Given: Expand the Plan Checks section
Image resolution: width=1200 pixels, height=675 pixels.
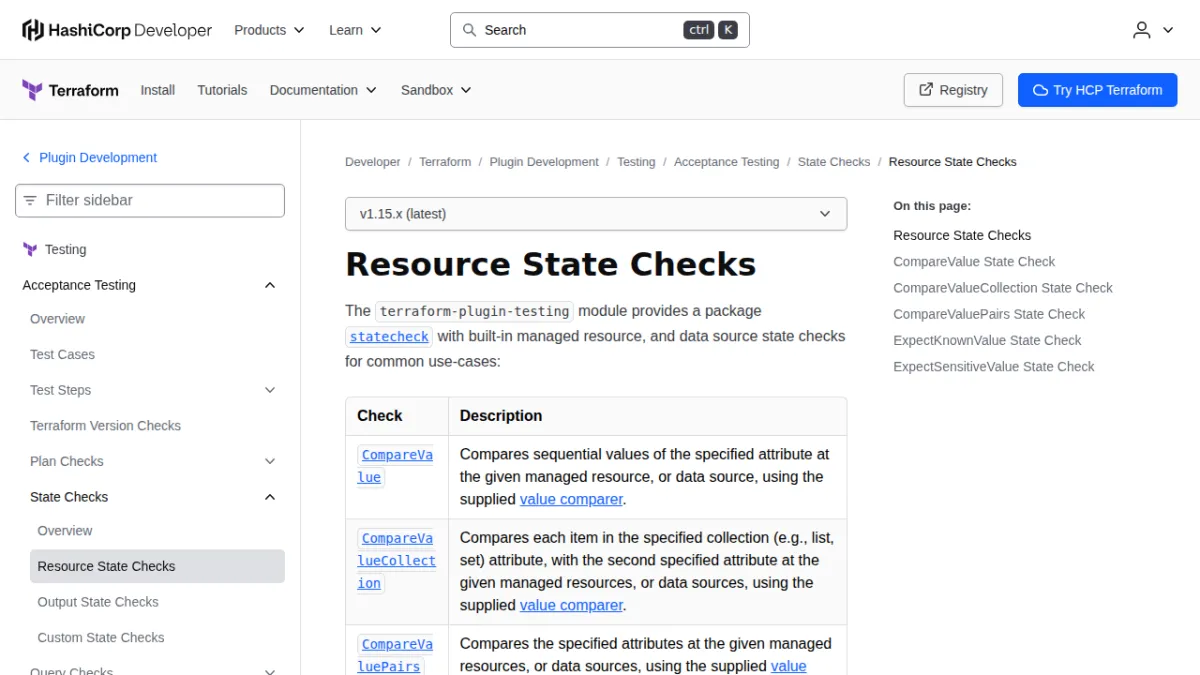Looking at the screenshot, I should click(x=270, y=461).
